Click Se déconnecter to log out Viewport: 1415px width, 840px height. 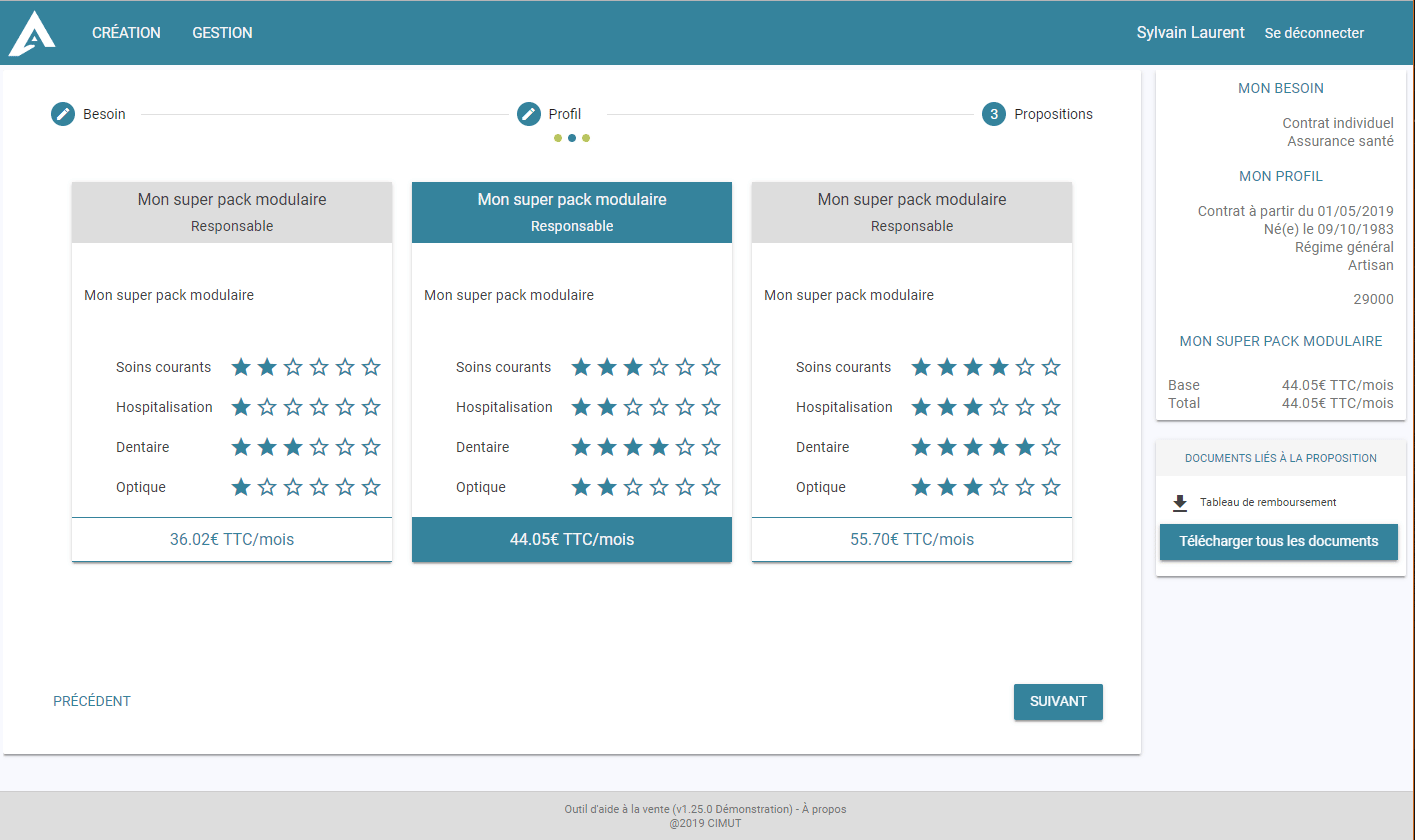point(1314,32)
